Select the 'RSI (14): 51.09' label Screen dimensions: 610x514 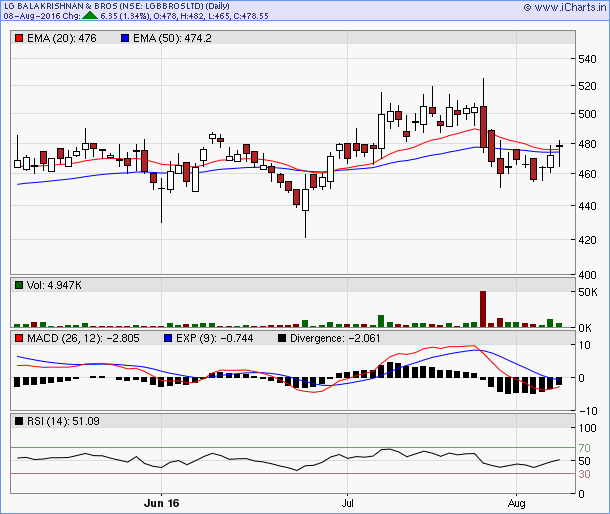[63, 421]
